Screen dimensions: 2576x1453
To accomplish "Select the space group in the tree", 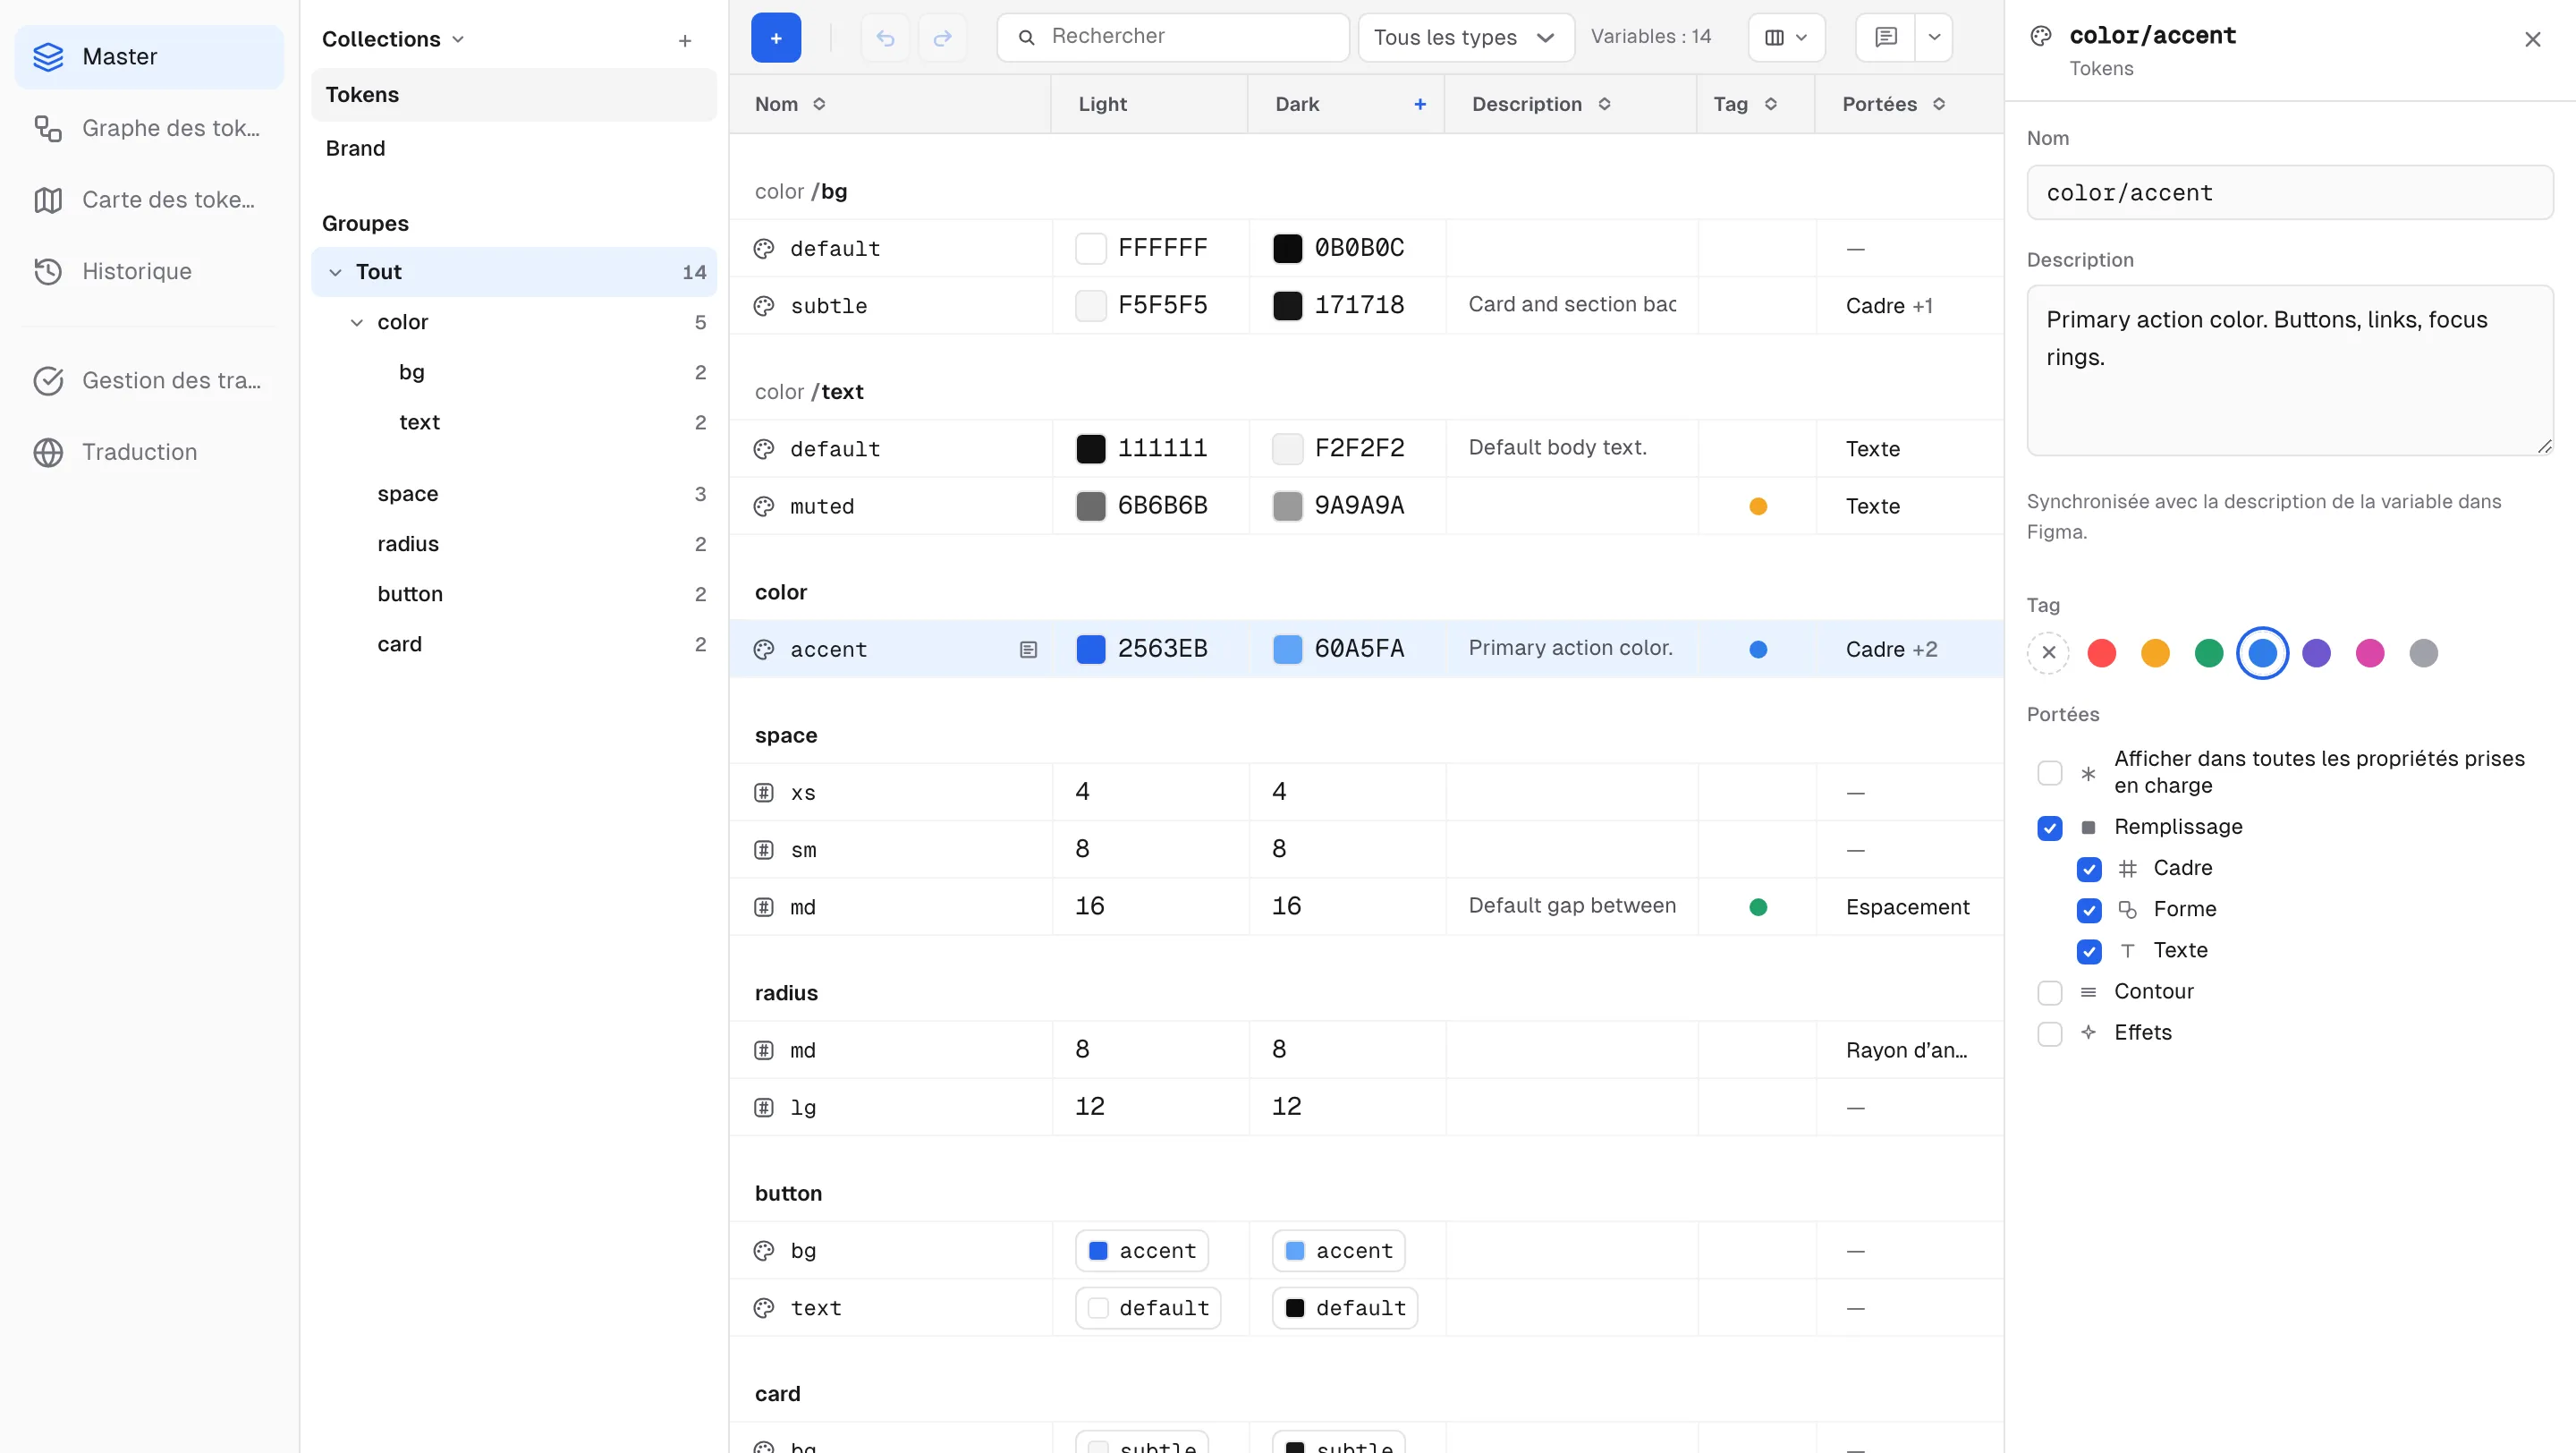I will (x=514, y=494).
